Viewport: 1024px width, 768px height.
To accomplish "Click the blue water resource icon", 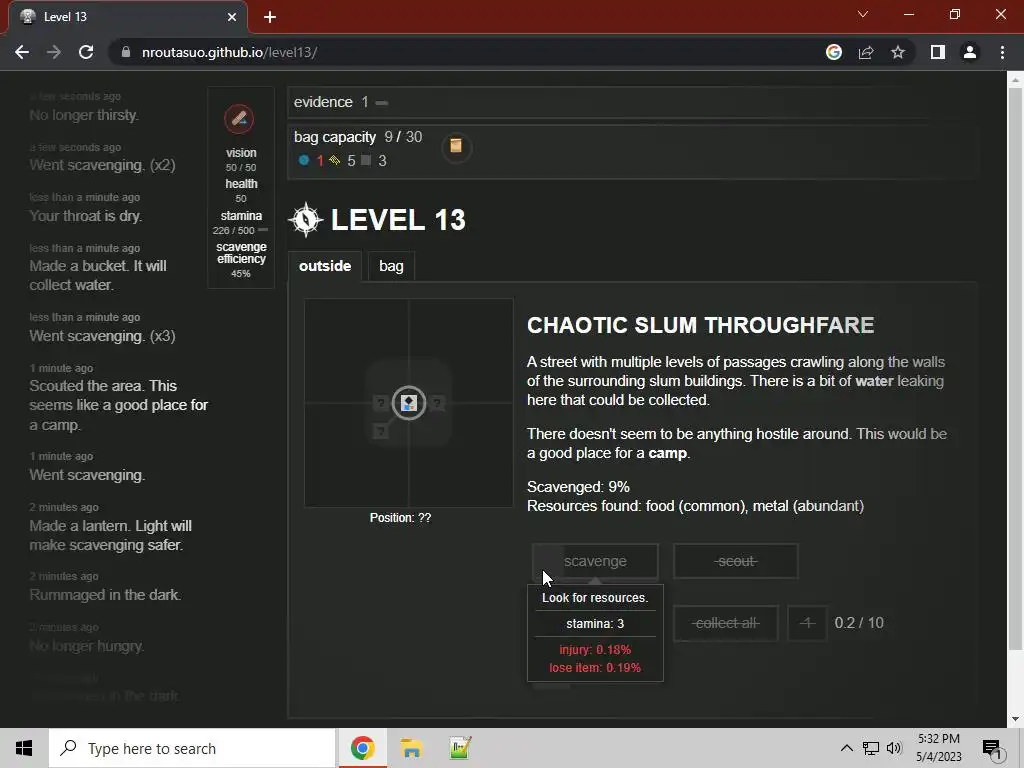I will pyautogui.click(x=304, y=160).
